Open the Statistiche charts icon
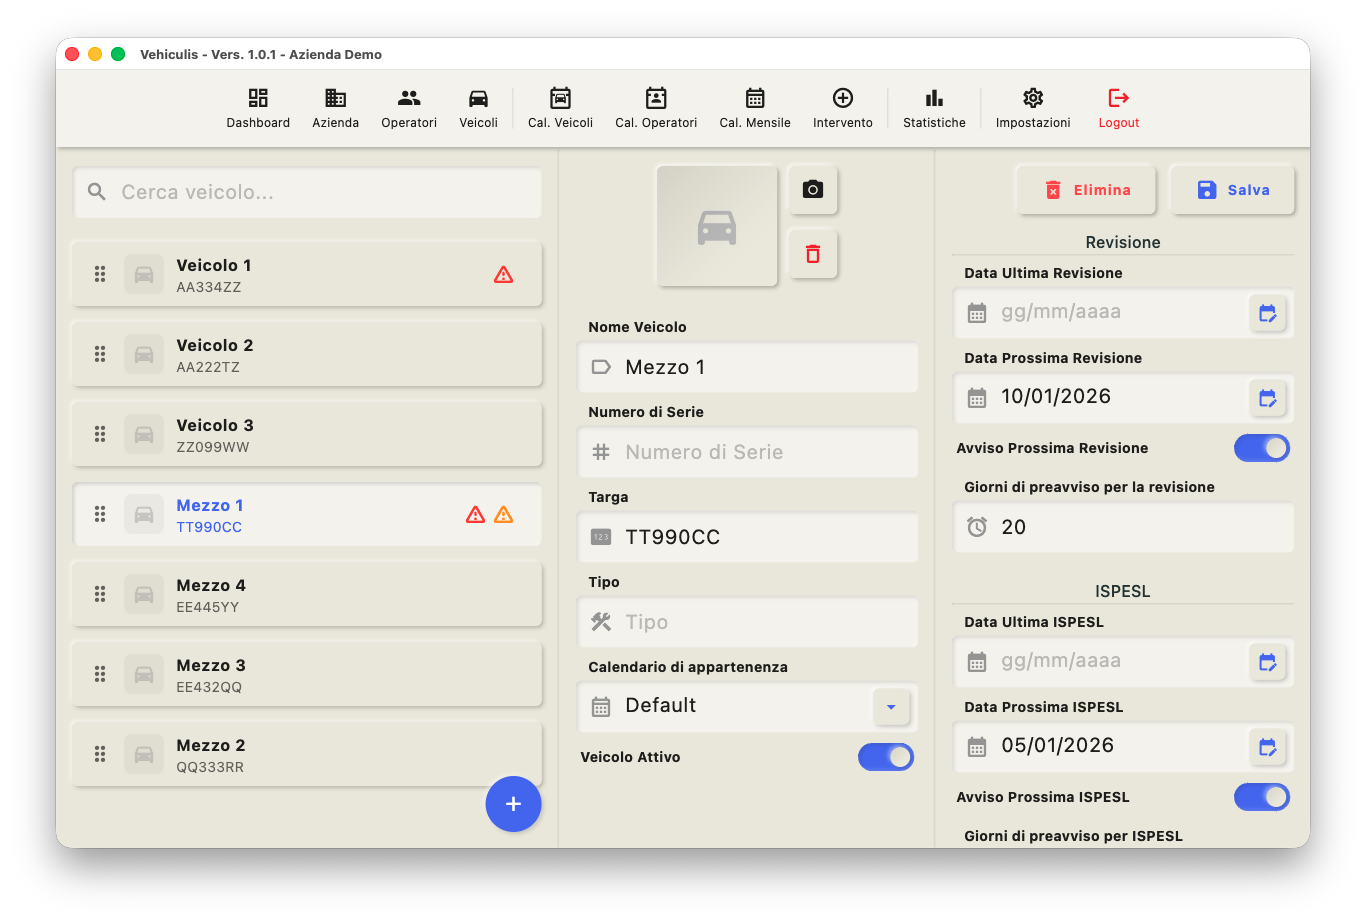The image size is (1366, 922). point(934,108)
